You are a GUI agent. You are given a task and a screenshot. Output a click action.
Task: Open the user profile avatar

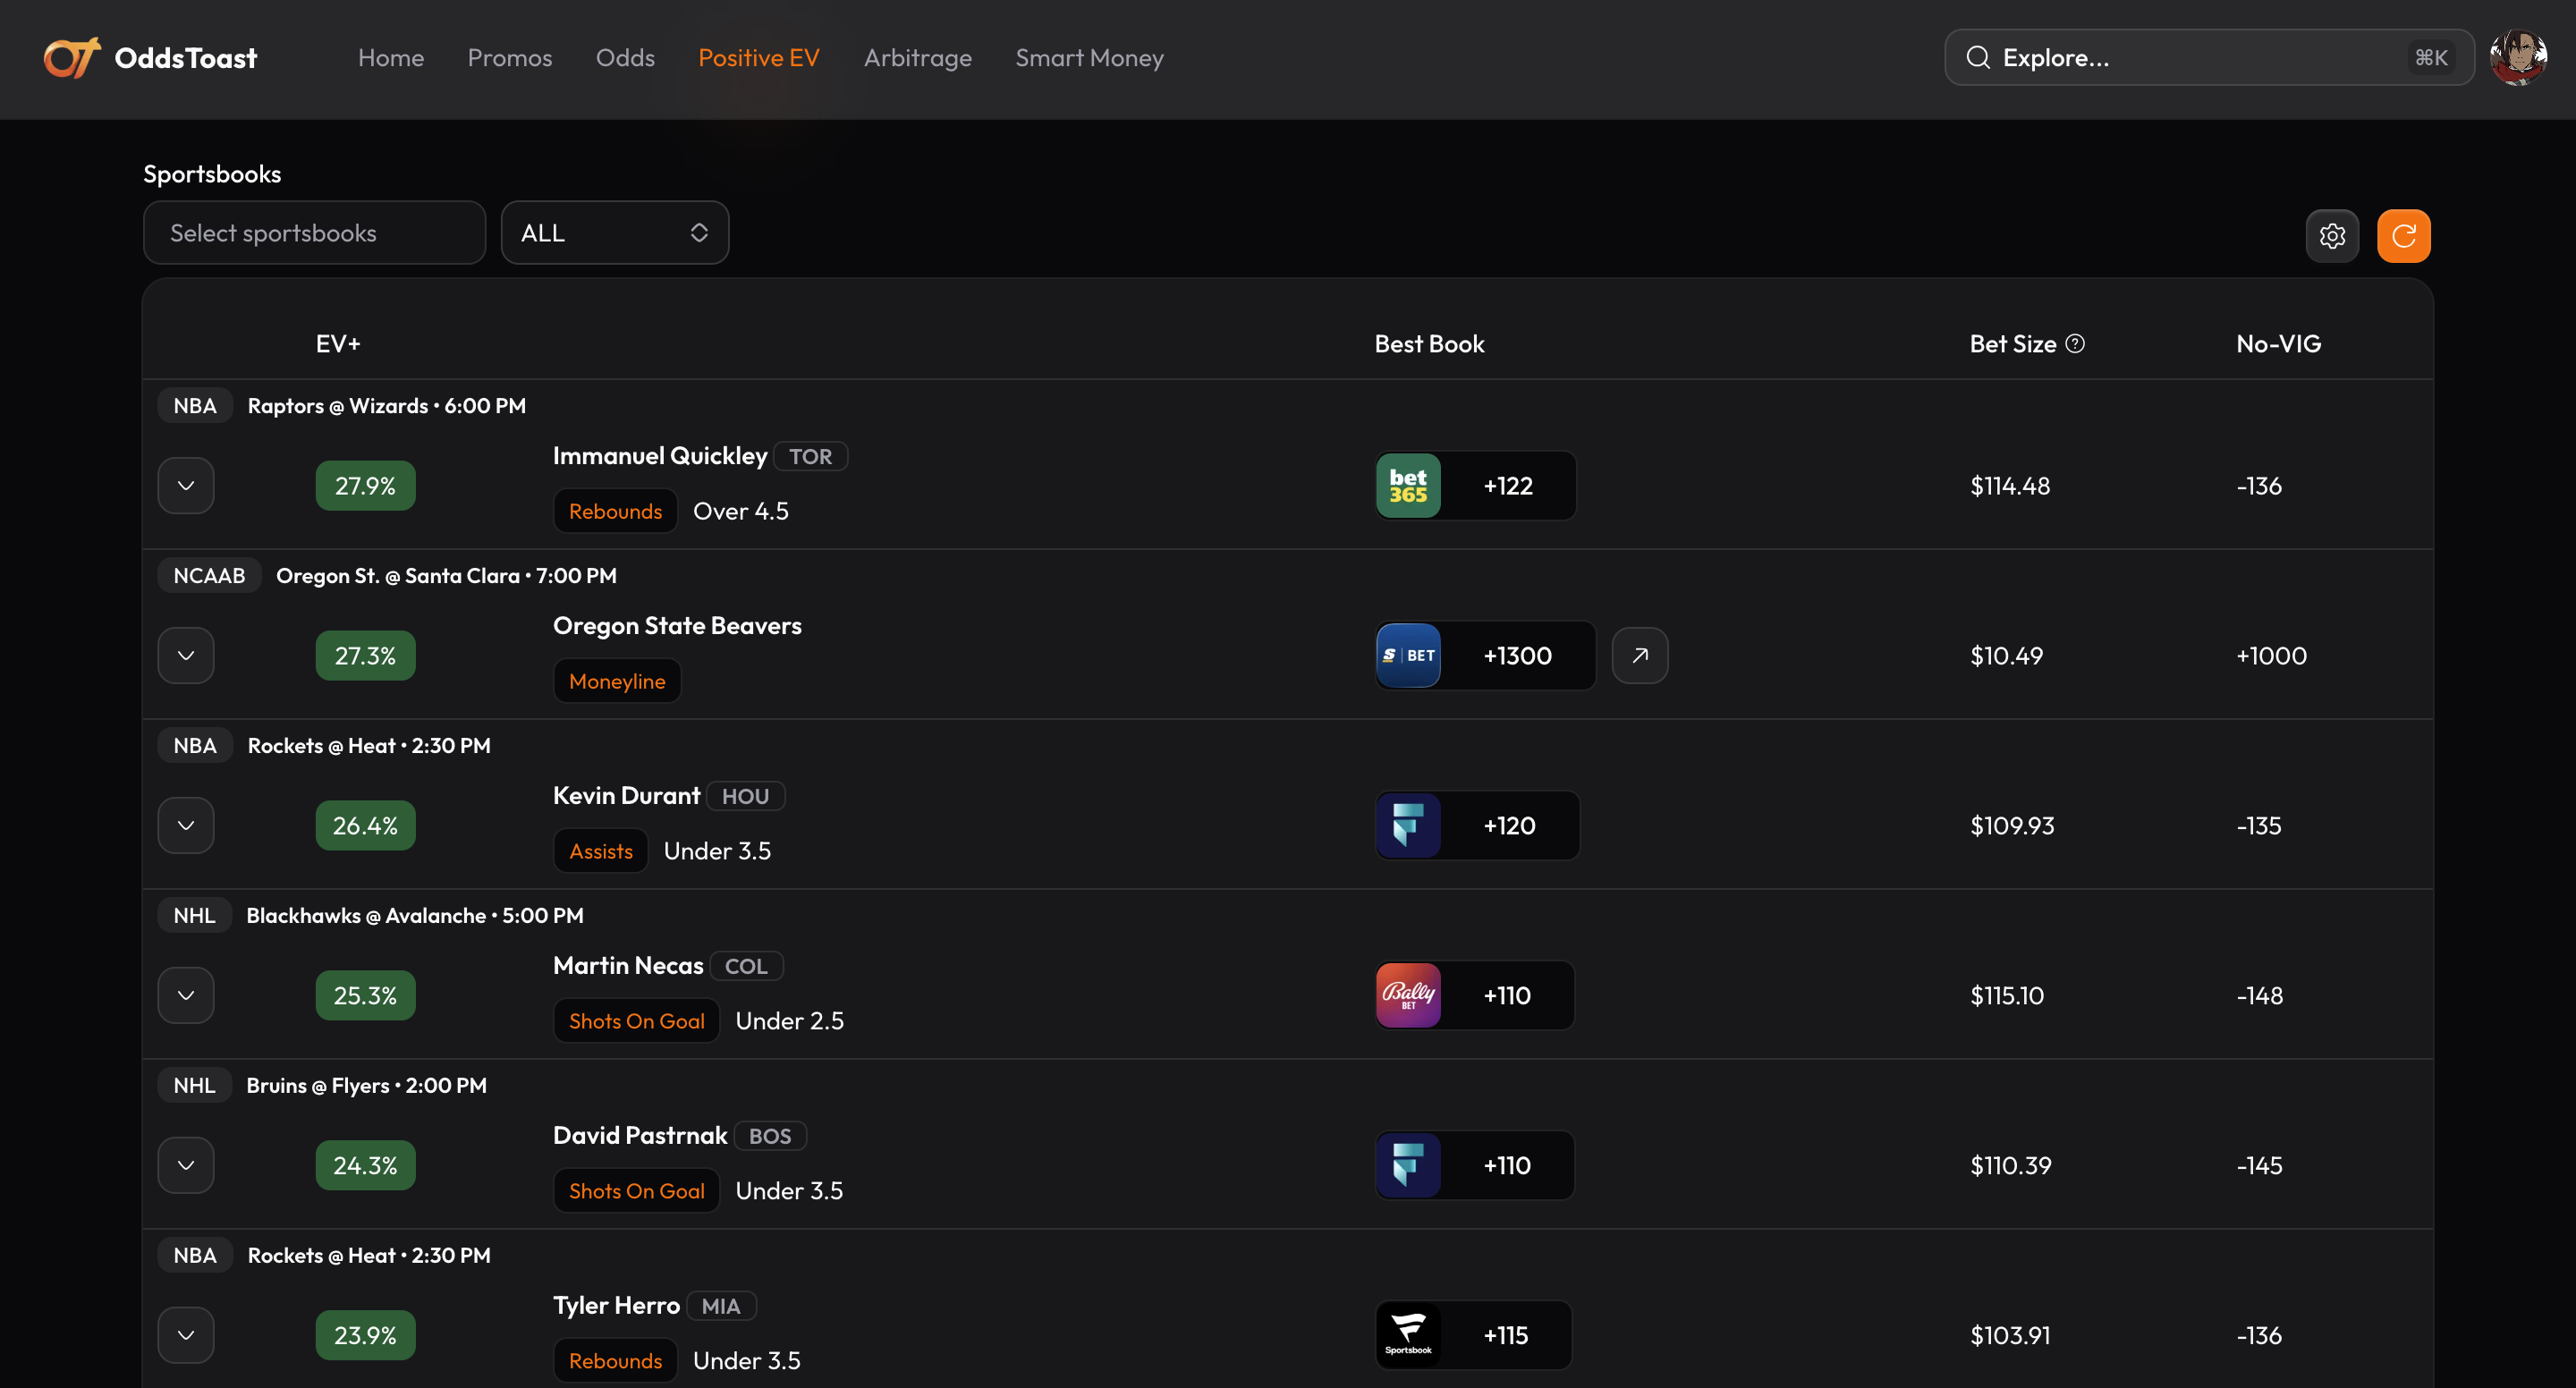coord(2518,58)
